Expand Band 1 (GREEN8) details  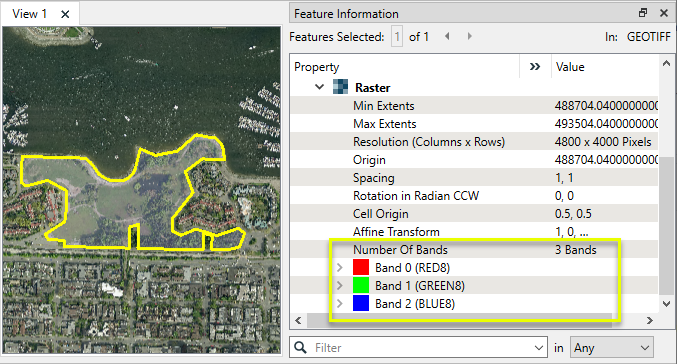point(340,285)
